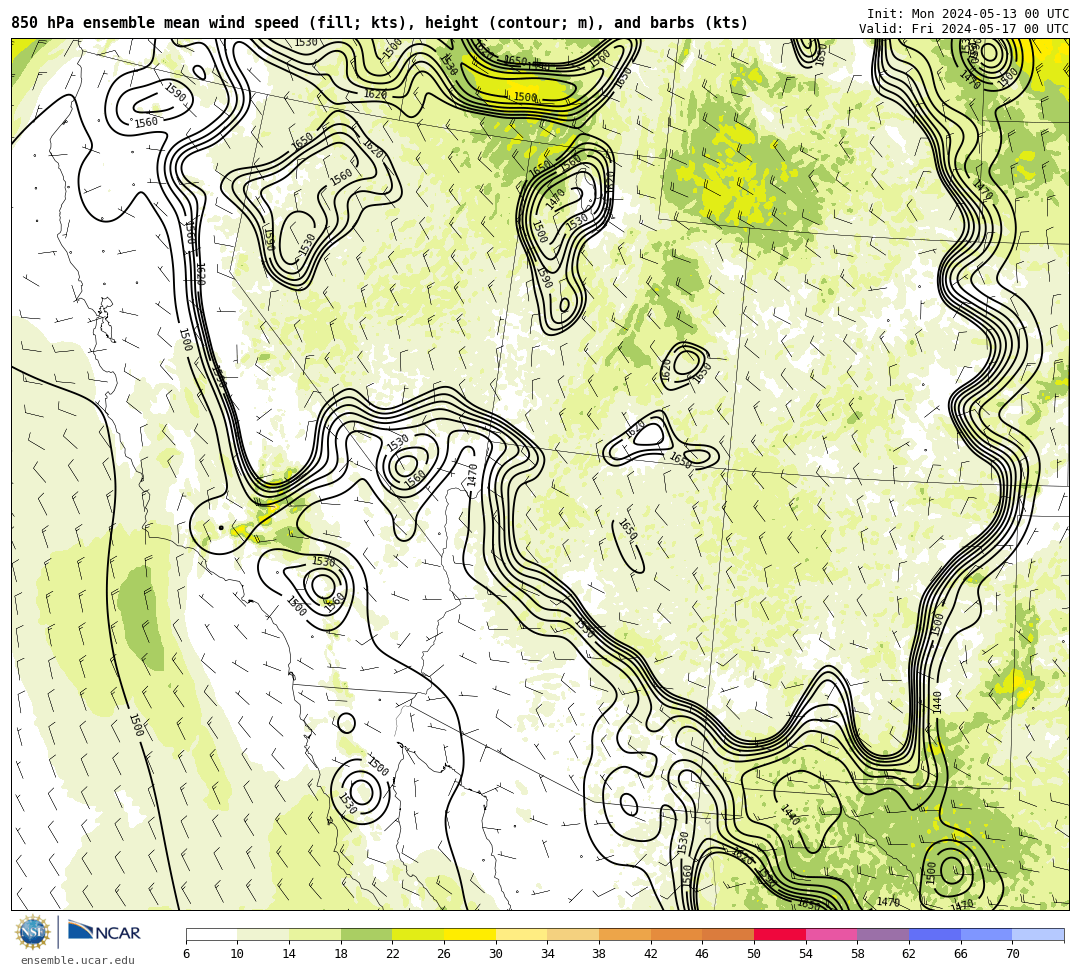
Task: Click the 42–46 kts colorbar segment
Action: pyautogui.click(x=676, y=934)
